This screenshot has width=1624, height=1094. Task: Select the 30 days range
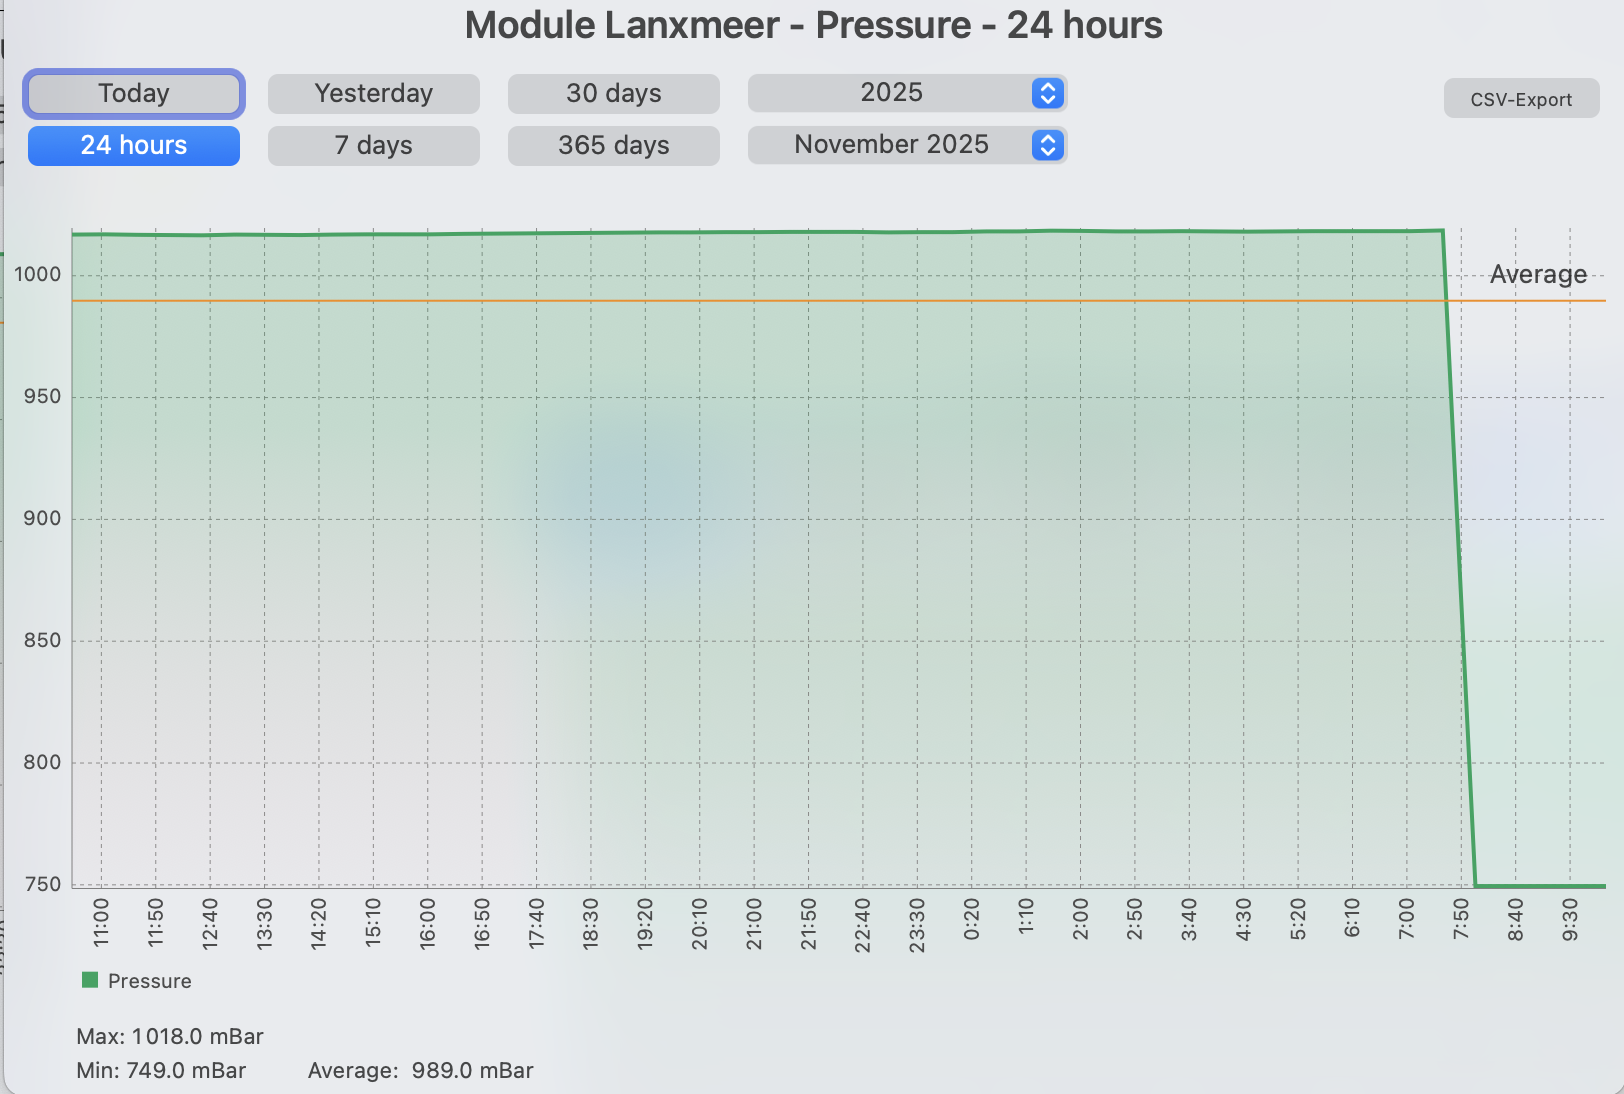[613, 94]
